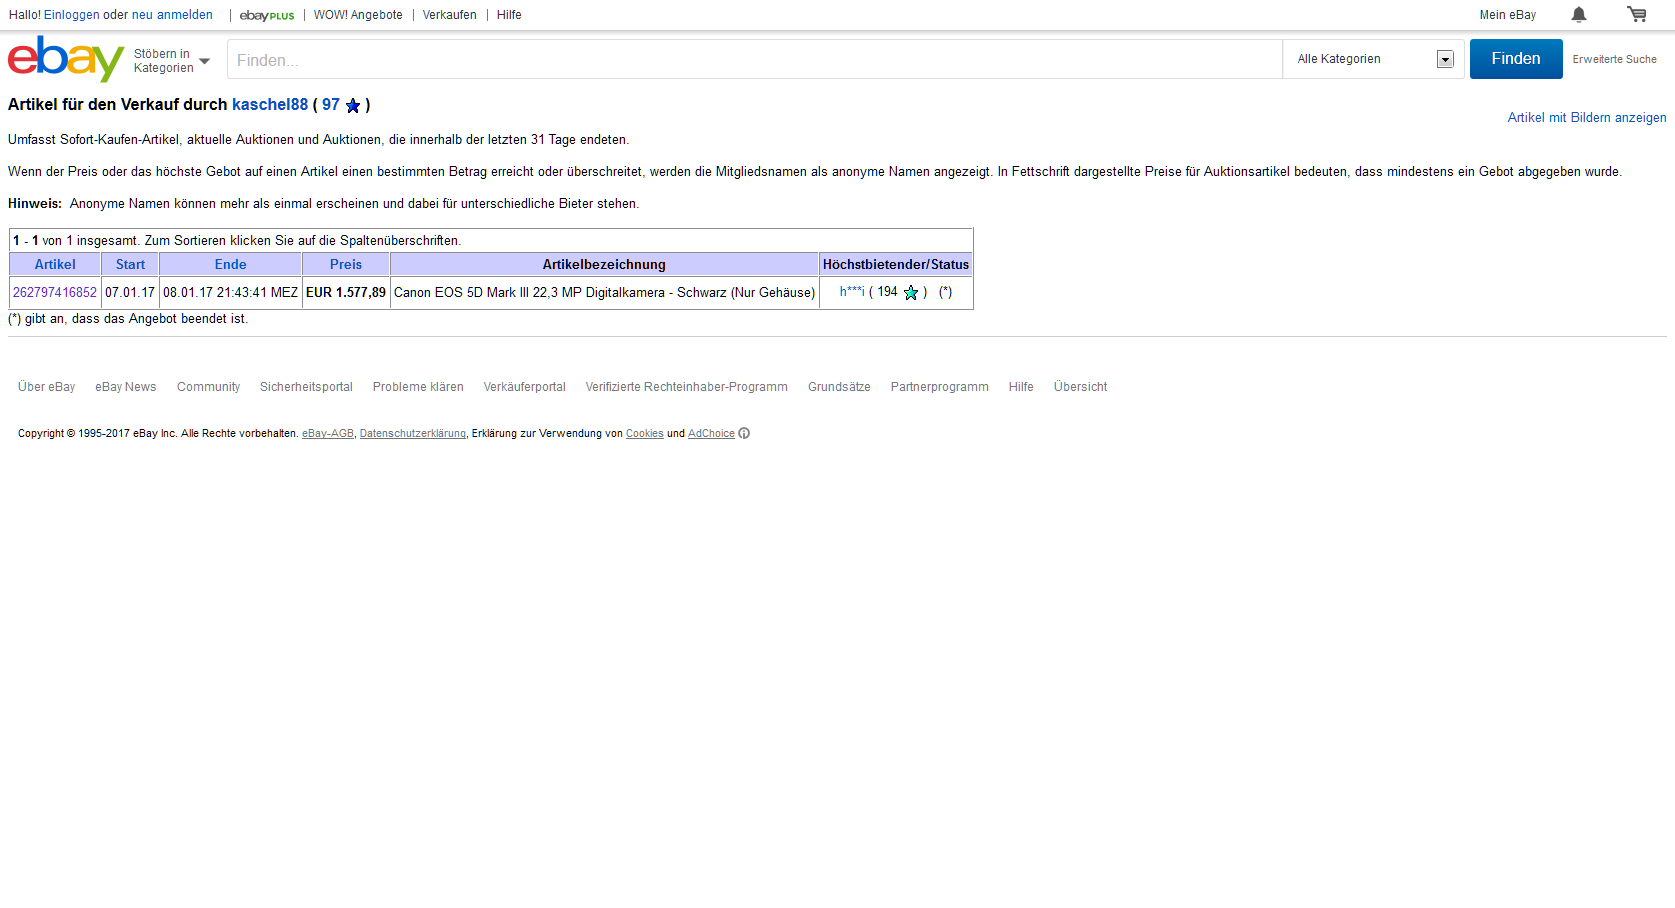Click the blue feedback star beside kaschel88
Image resolution: width=1675 pixels, height=908 pixels.
point(353,106)
